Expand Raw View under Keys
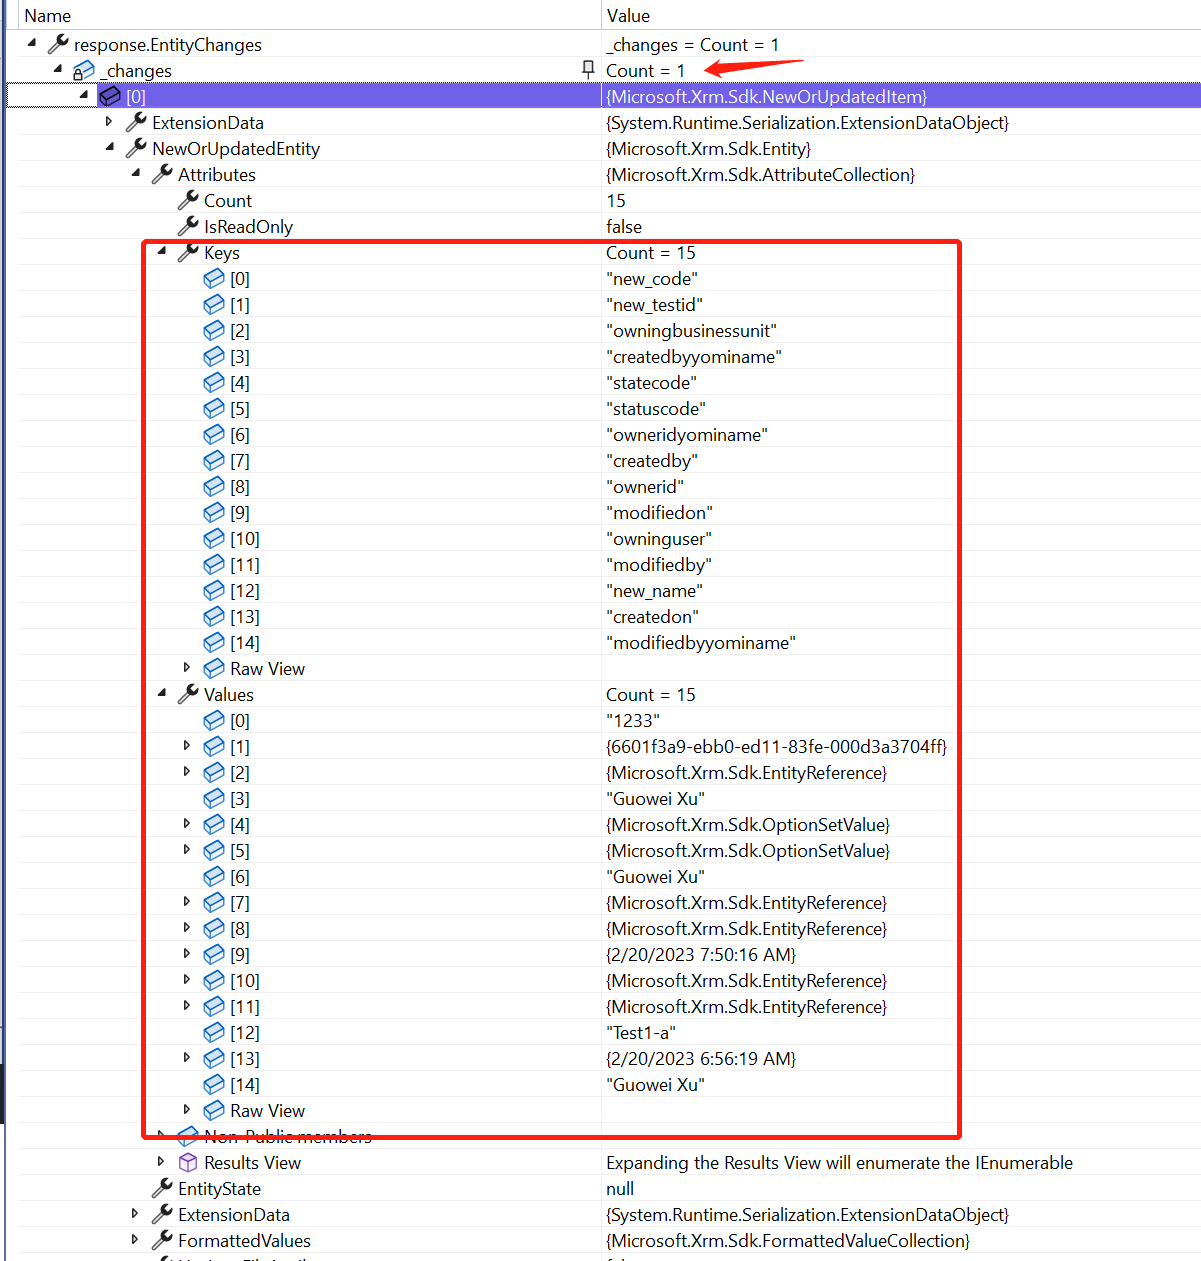 pos(187,668)
